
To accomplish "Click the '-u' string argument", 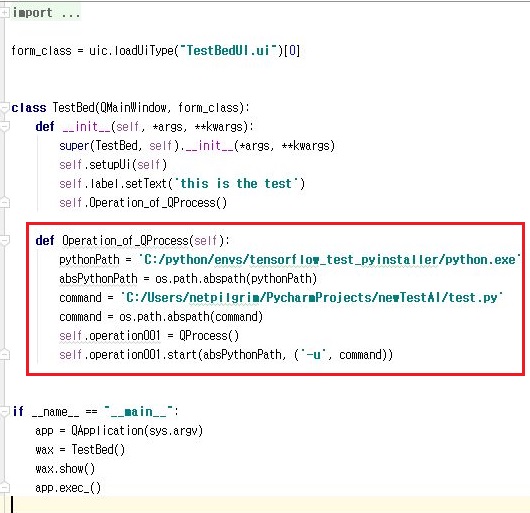I will pyautogui.click(x=313, y=355).
